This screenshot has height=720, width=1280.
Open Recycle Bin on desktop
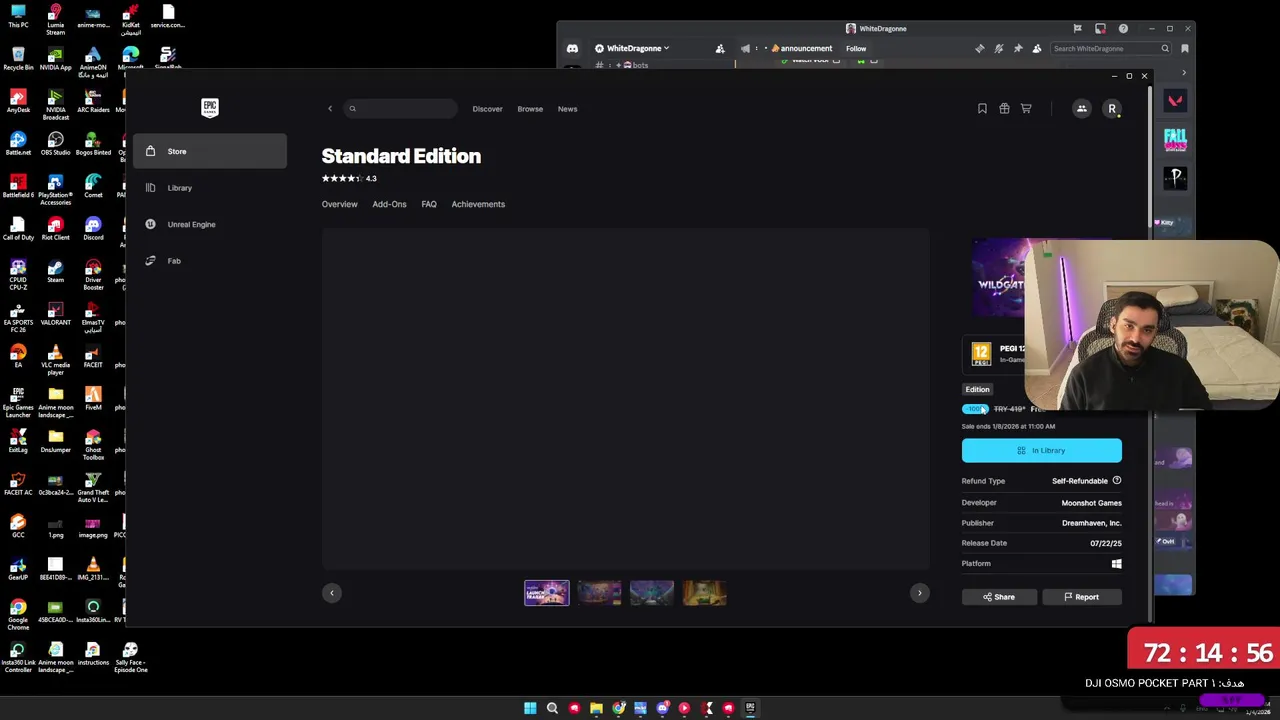click(x=18, y=59)
